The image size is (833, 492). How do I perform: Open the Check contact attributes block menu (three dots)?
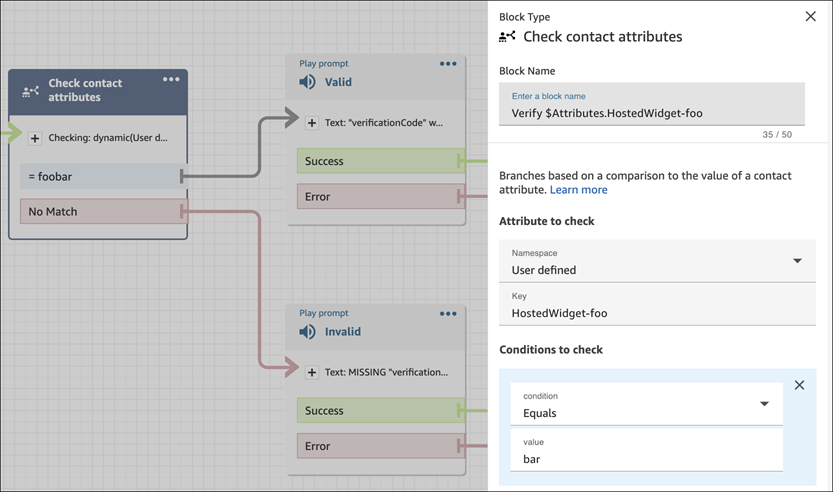171,80
